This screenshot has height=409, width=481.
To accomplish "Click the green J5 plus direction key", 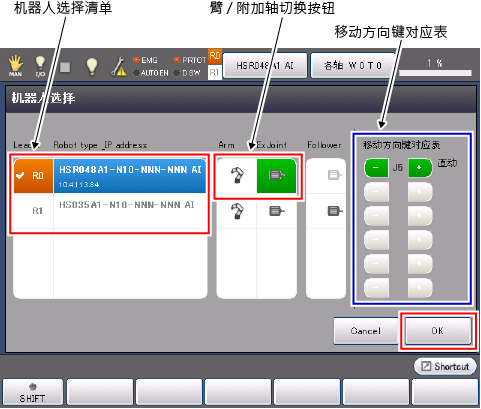I will 420,168.
